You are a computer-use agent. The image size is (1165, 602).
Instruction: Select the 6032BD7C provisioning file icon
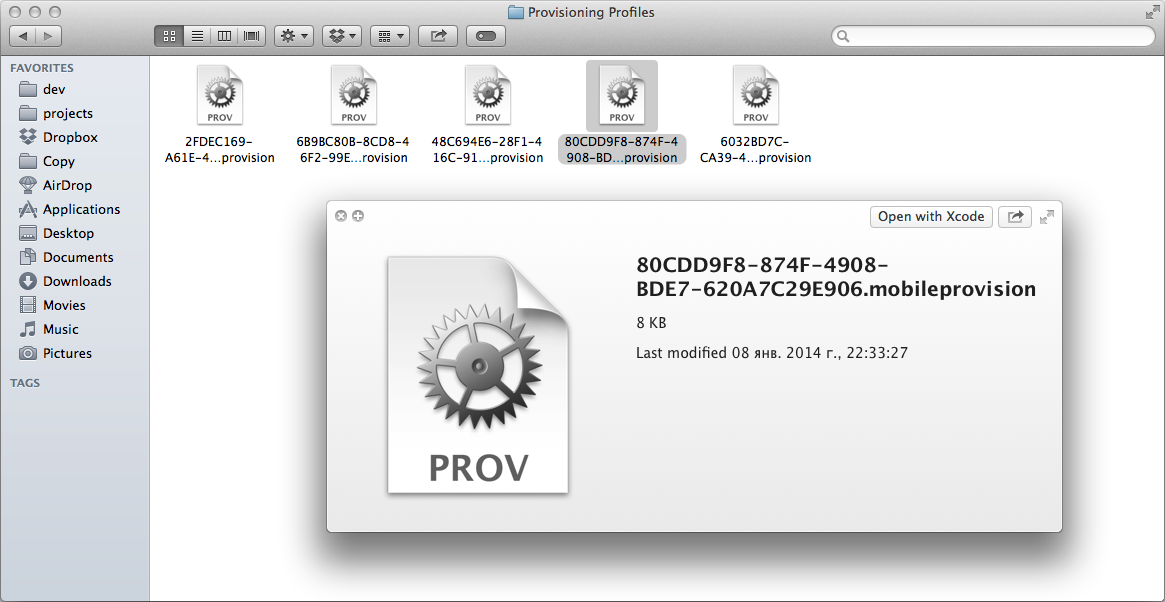[756, 94]
